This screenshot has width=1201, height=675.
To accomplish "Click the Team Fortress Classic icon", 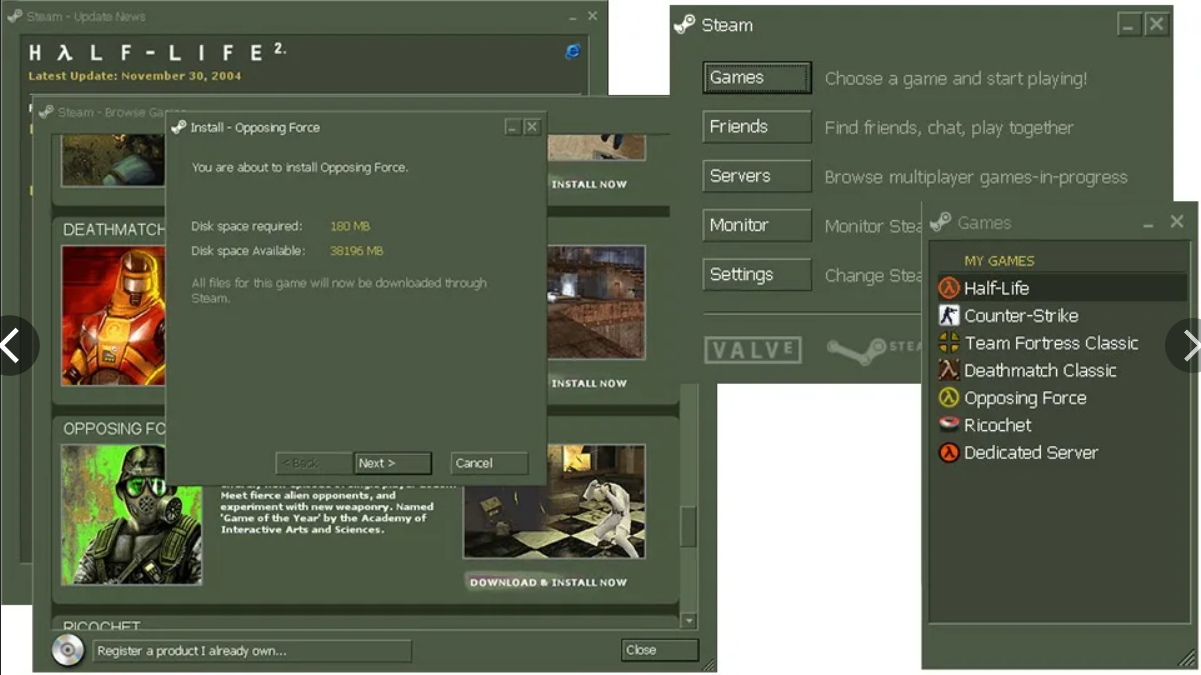I will pyautogui.click(x=948, y=343).
